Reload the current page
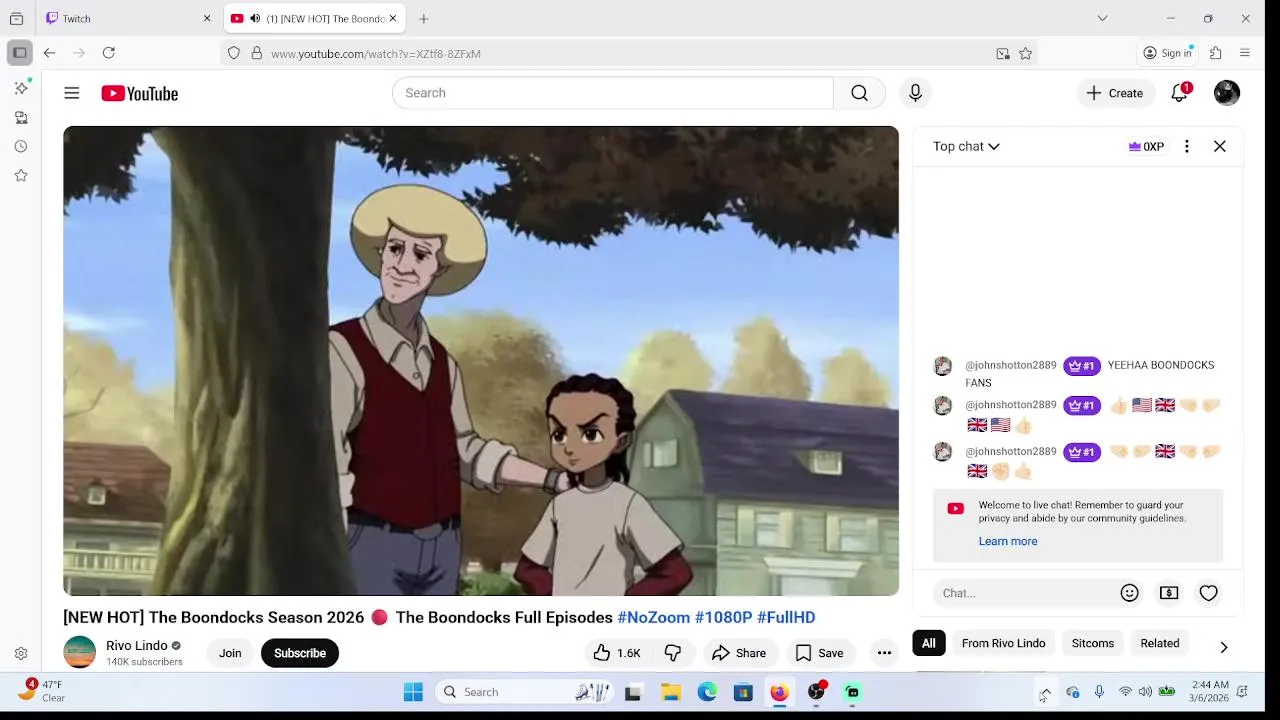The width and height of the screenshot is (1280, 720). point(109,53)
